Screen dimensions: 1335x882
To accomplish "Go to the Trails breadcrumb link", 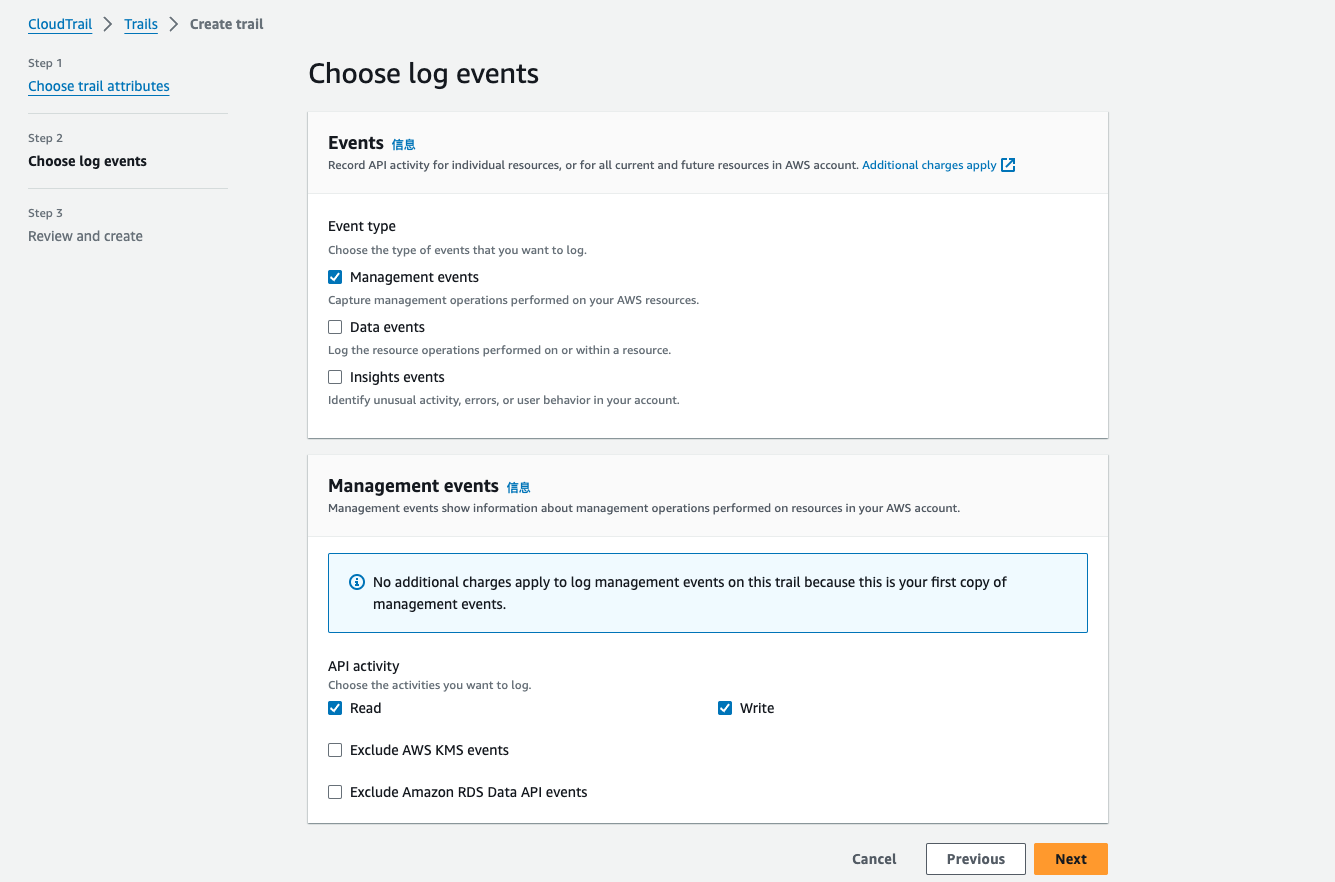I will point(141,24).
